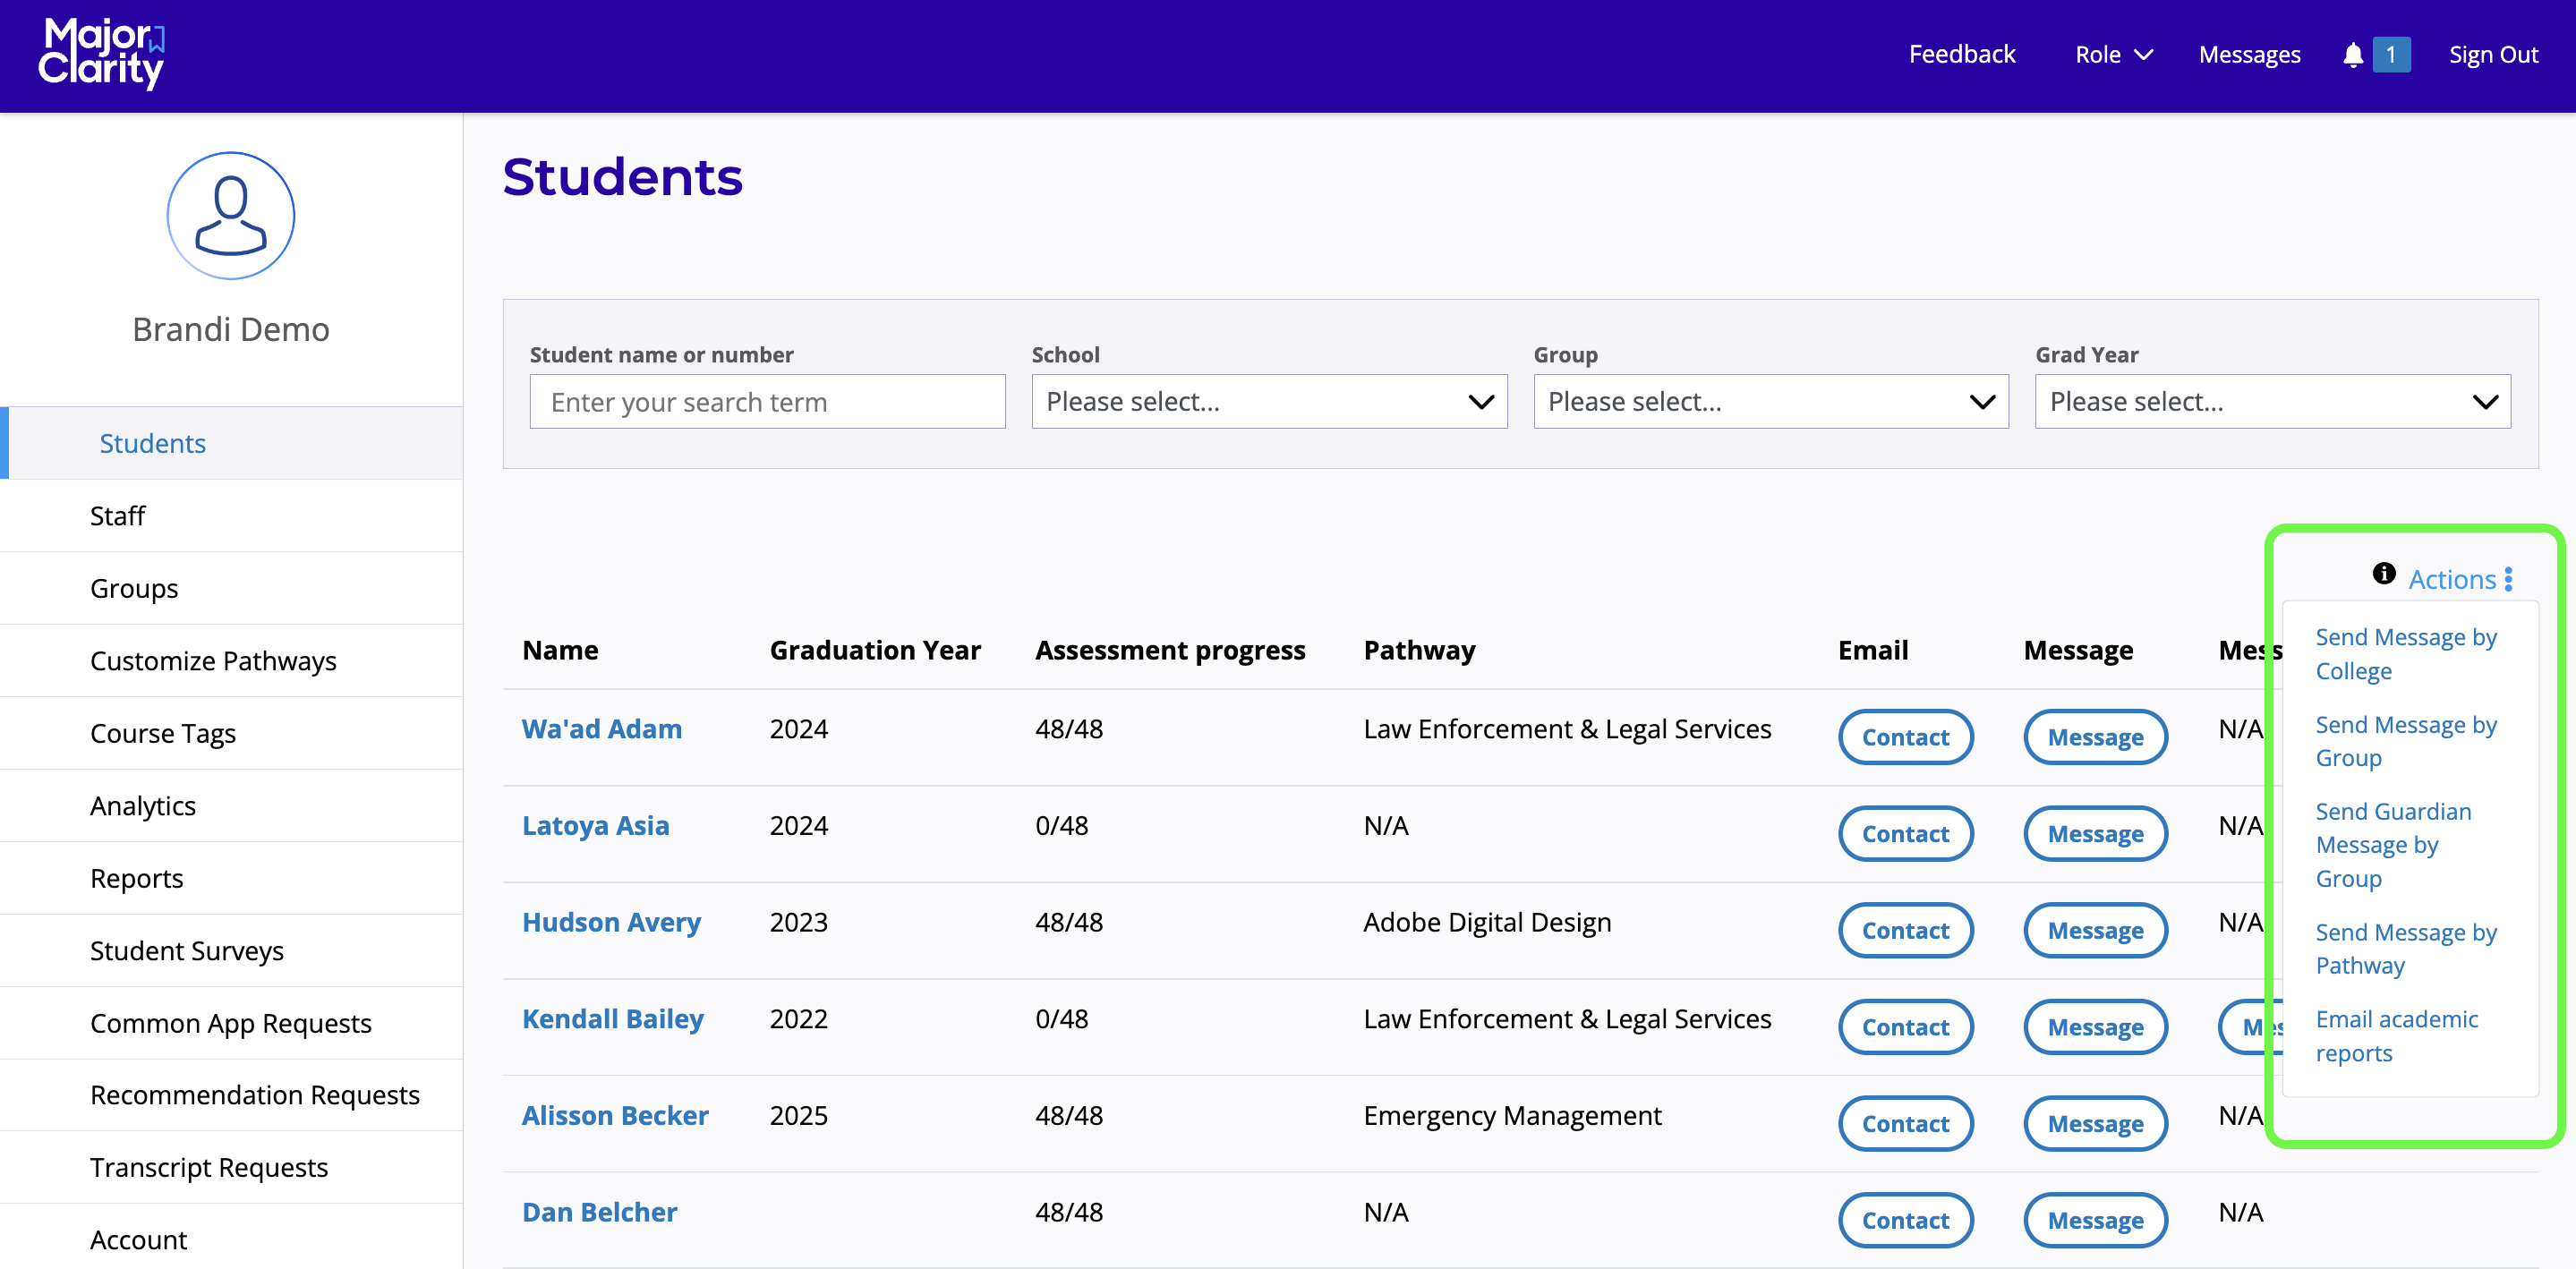Click the Actions three-dot menu icon
This screenshot has width=2576, height=1269.
tap(2507, 579)
